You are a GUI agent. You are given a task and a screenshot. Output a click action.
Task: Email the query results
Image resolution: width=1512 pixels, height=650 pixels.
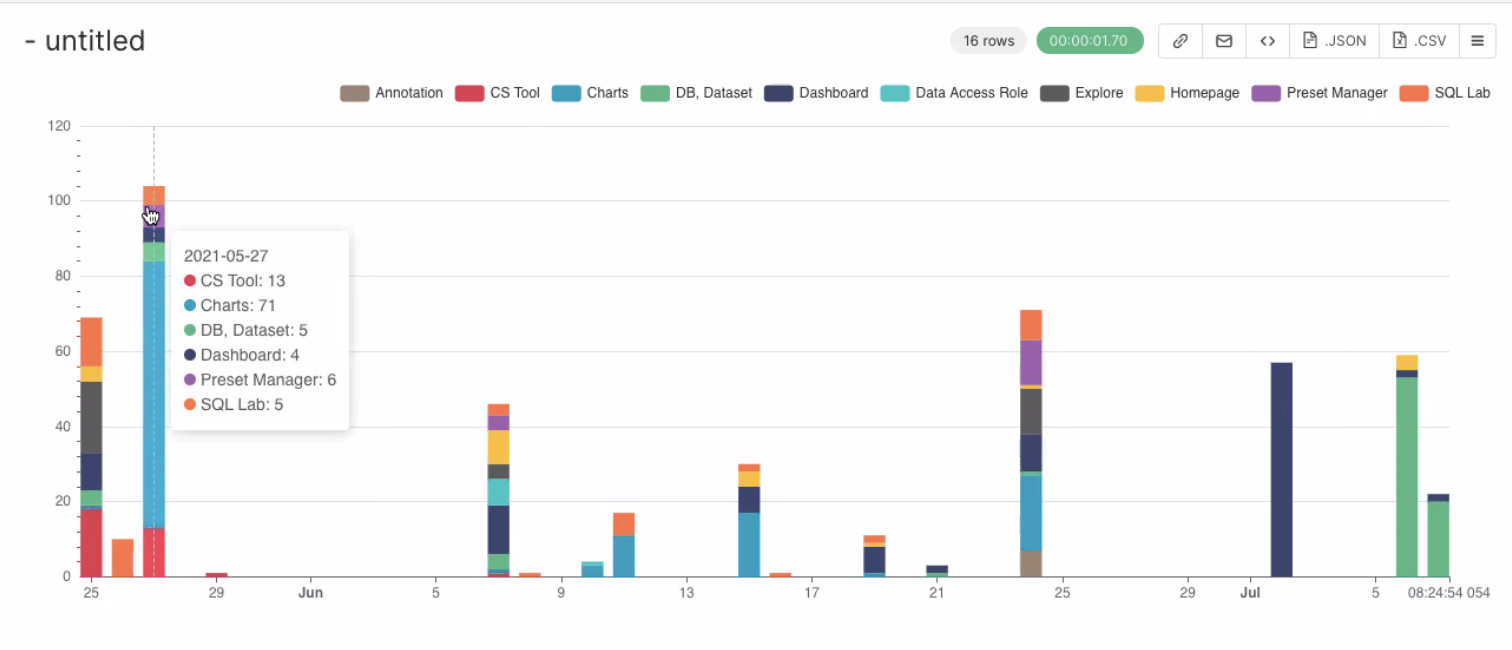(1223, 41)
